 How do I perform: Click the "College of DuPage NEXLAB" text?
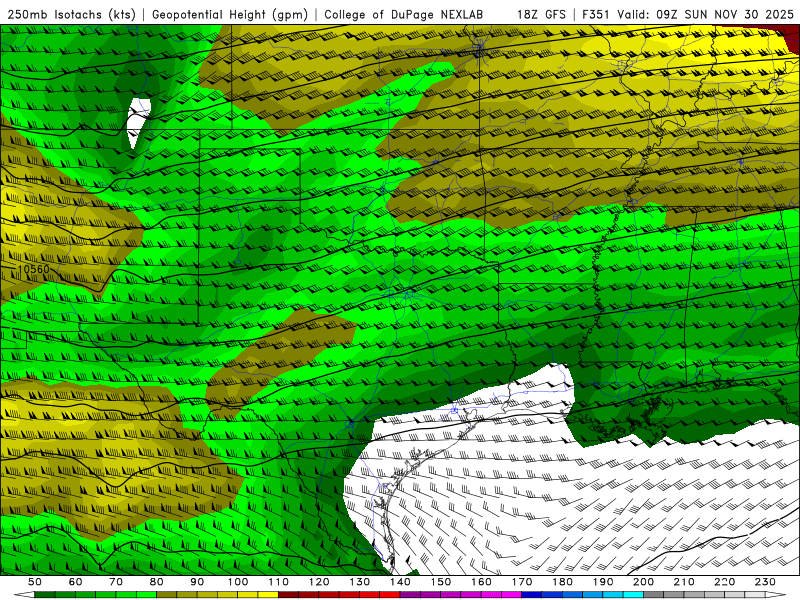pyautogui.click(x=404, y=15)
